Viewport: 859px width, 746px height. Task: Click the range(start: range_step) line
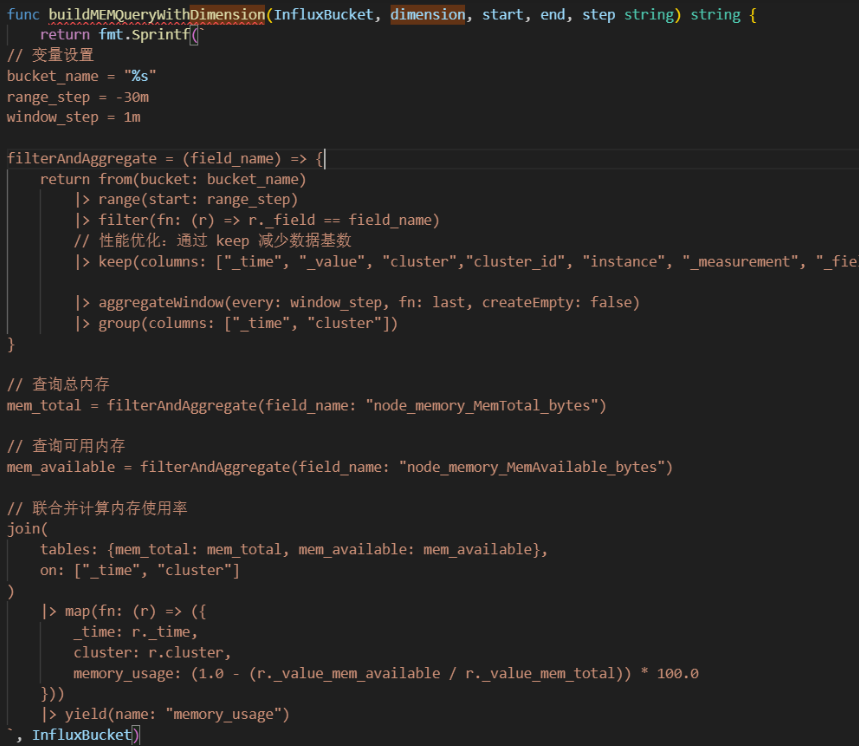click(187, 199)
